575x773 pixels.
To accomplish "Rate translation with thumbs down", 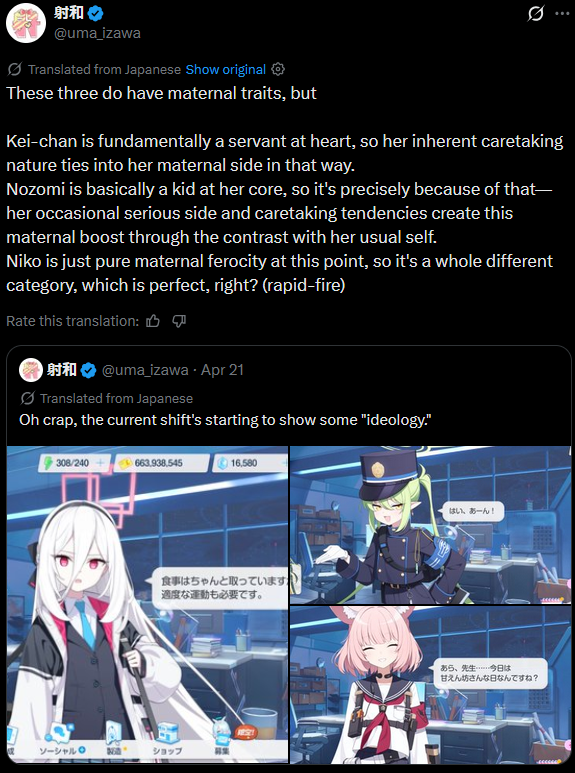I will click(179, 321).
